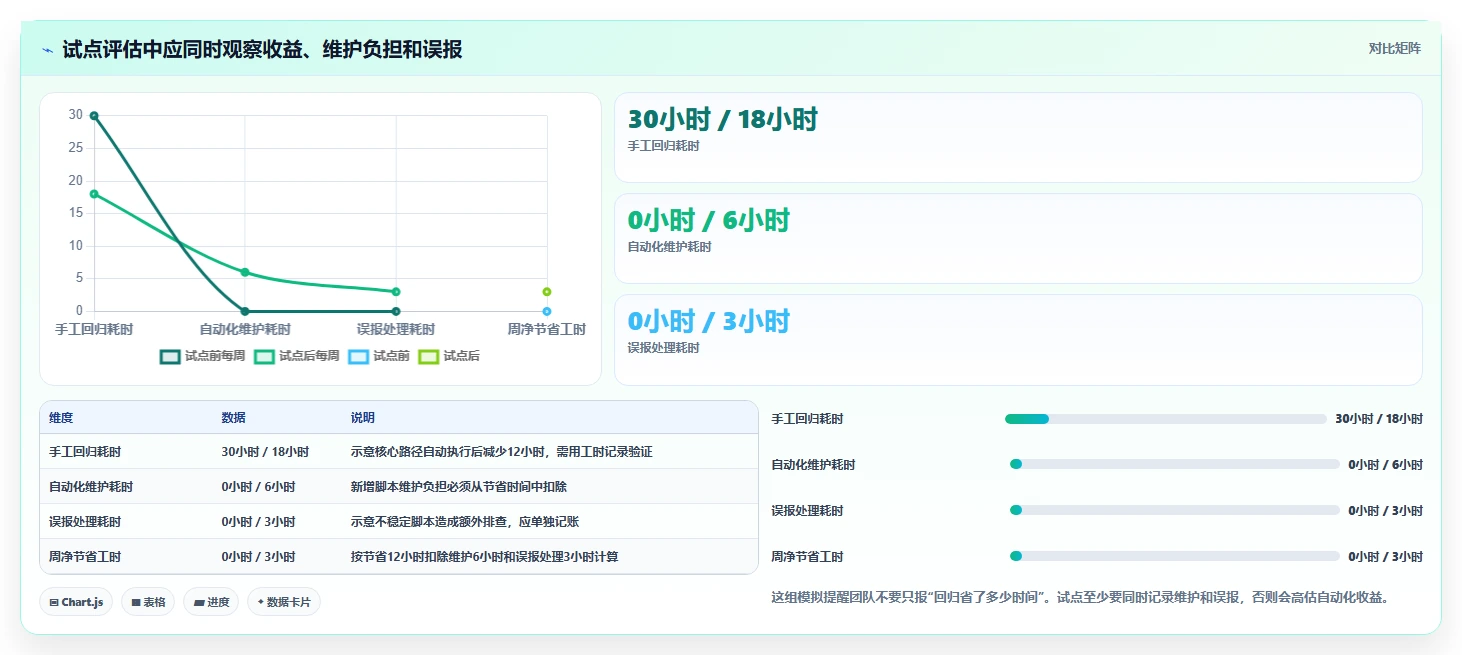Click the 周净节省工时 progress bar
The image size is (1462, 655).
(1174, 556)
